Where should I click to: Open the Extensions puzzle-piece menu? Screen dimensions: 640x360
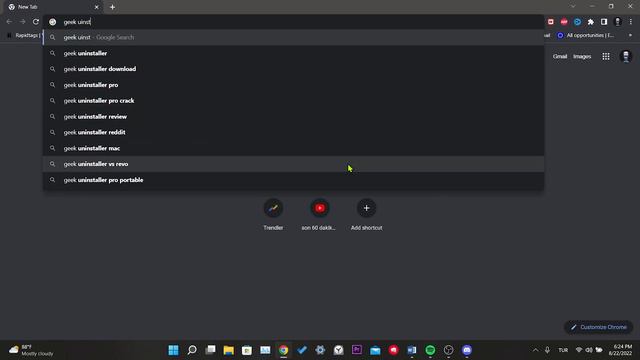pos(591,22)
